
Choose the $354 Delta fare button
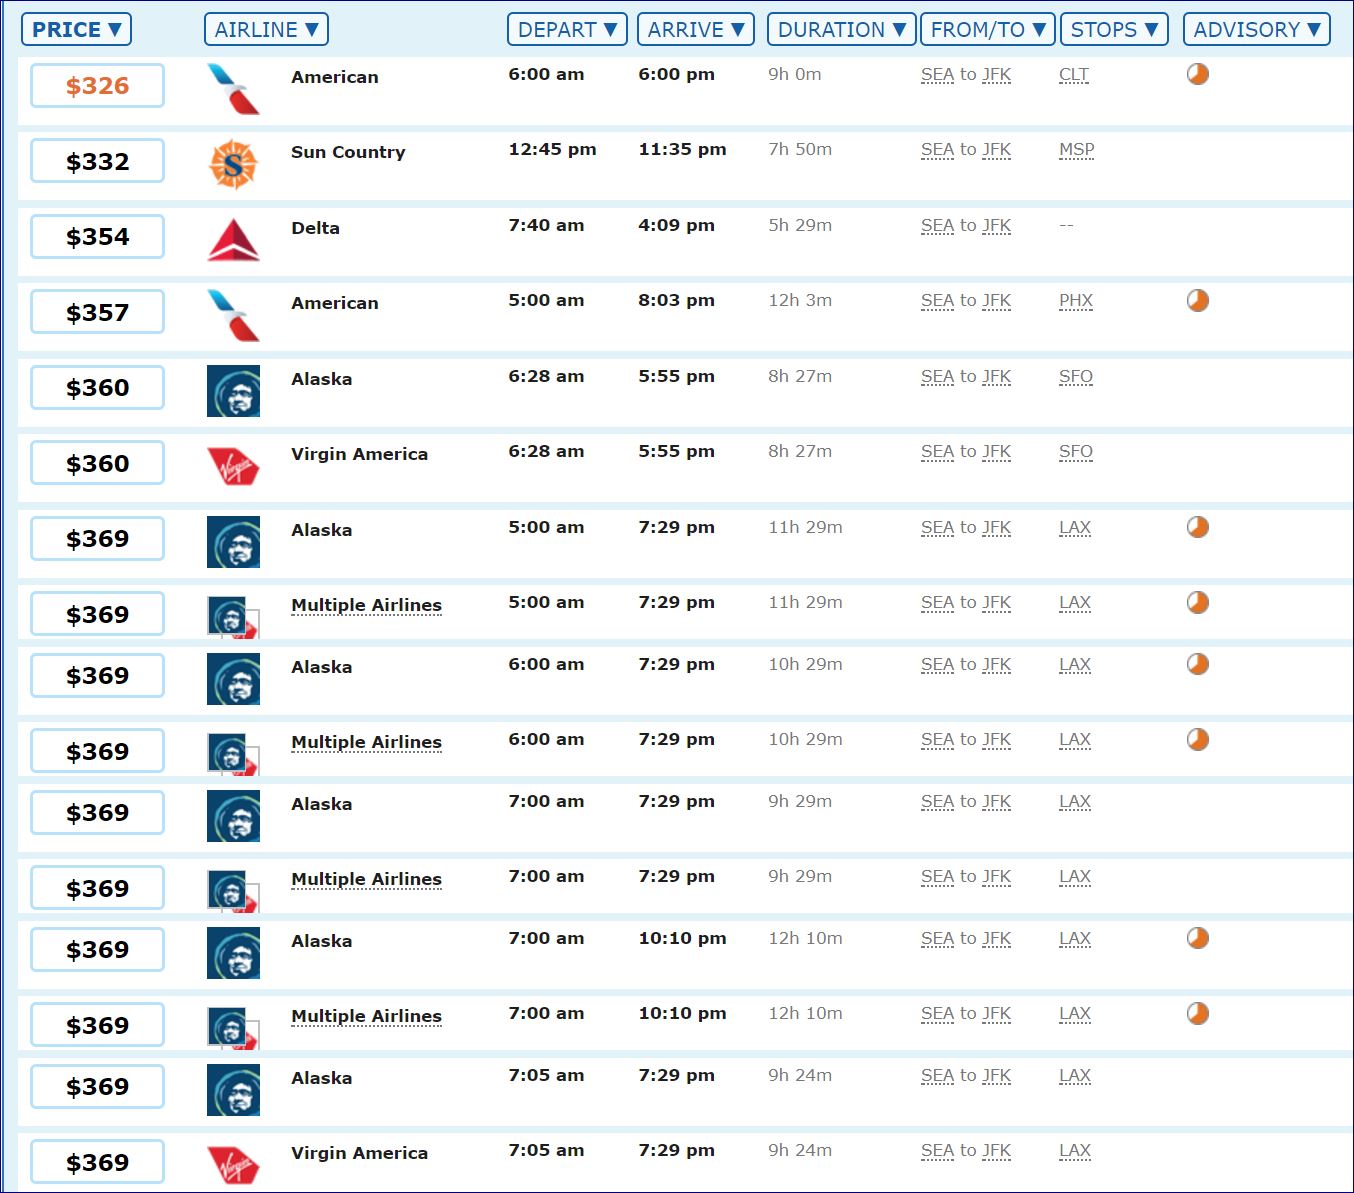click(97, 237)
